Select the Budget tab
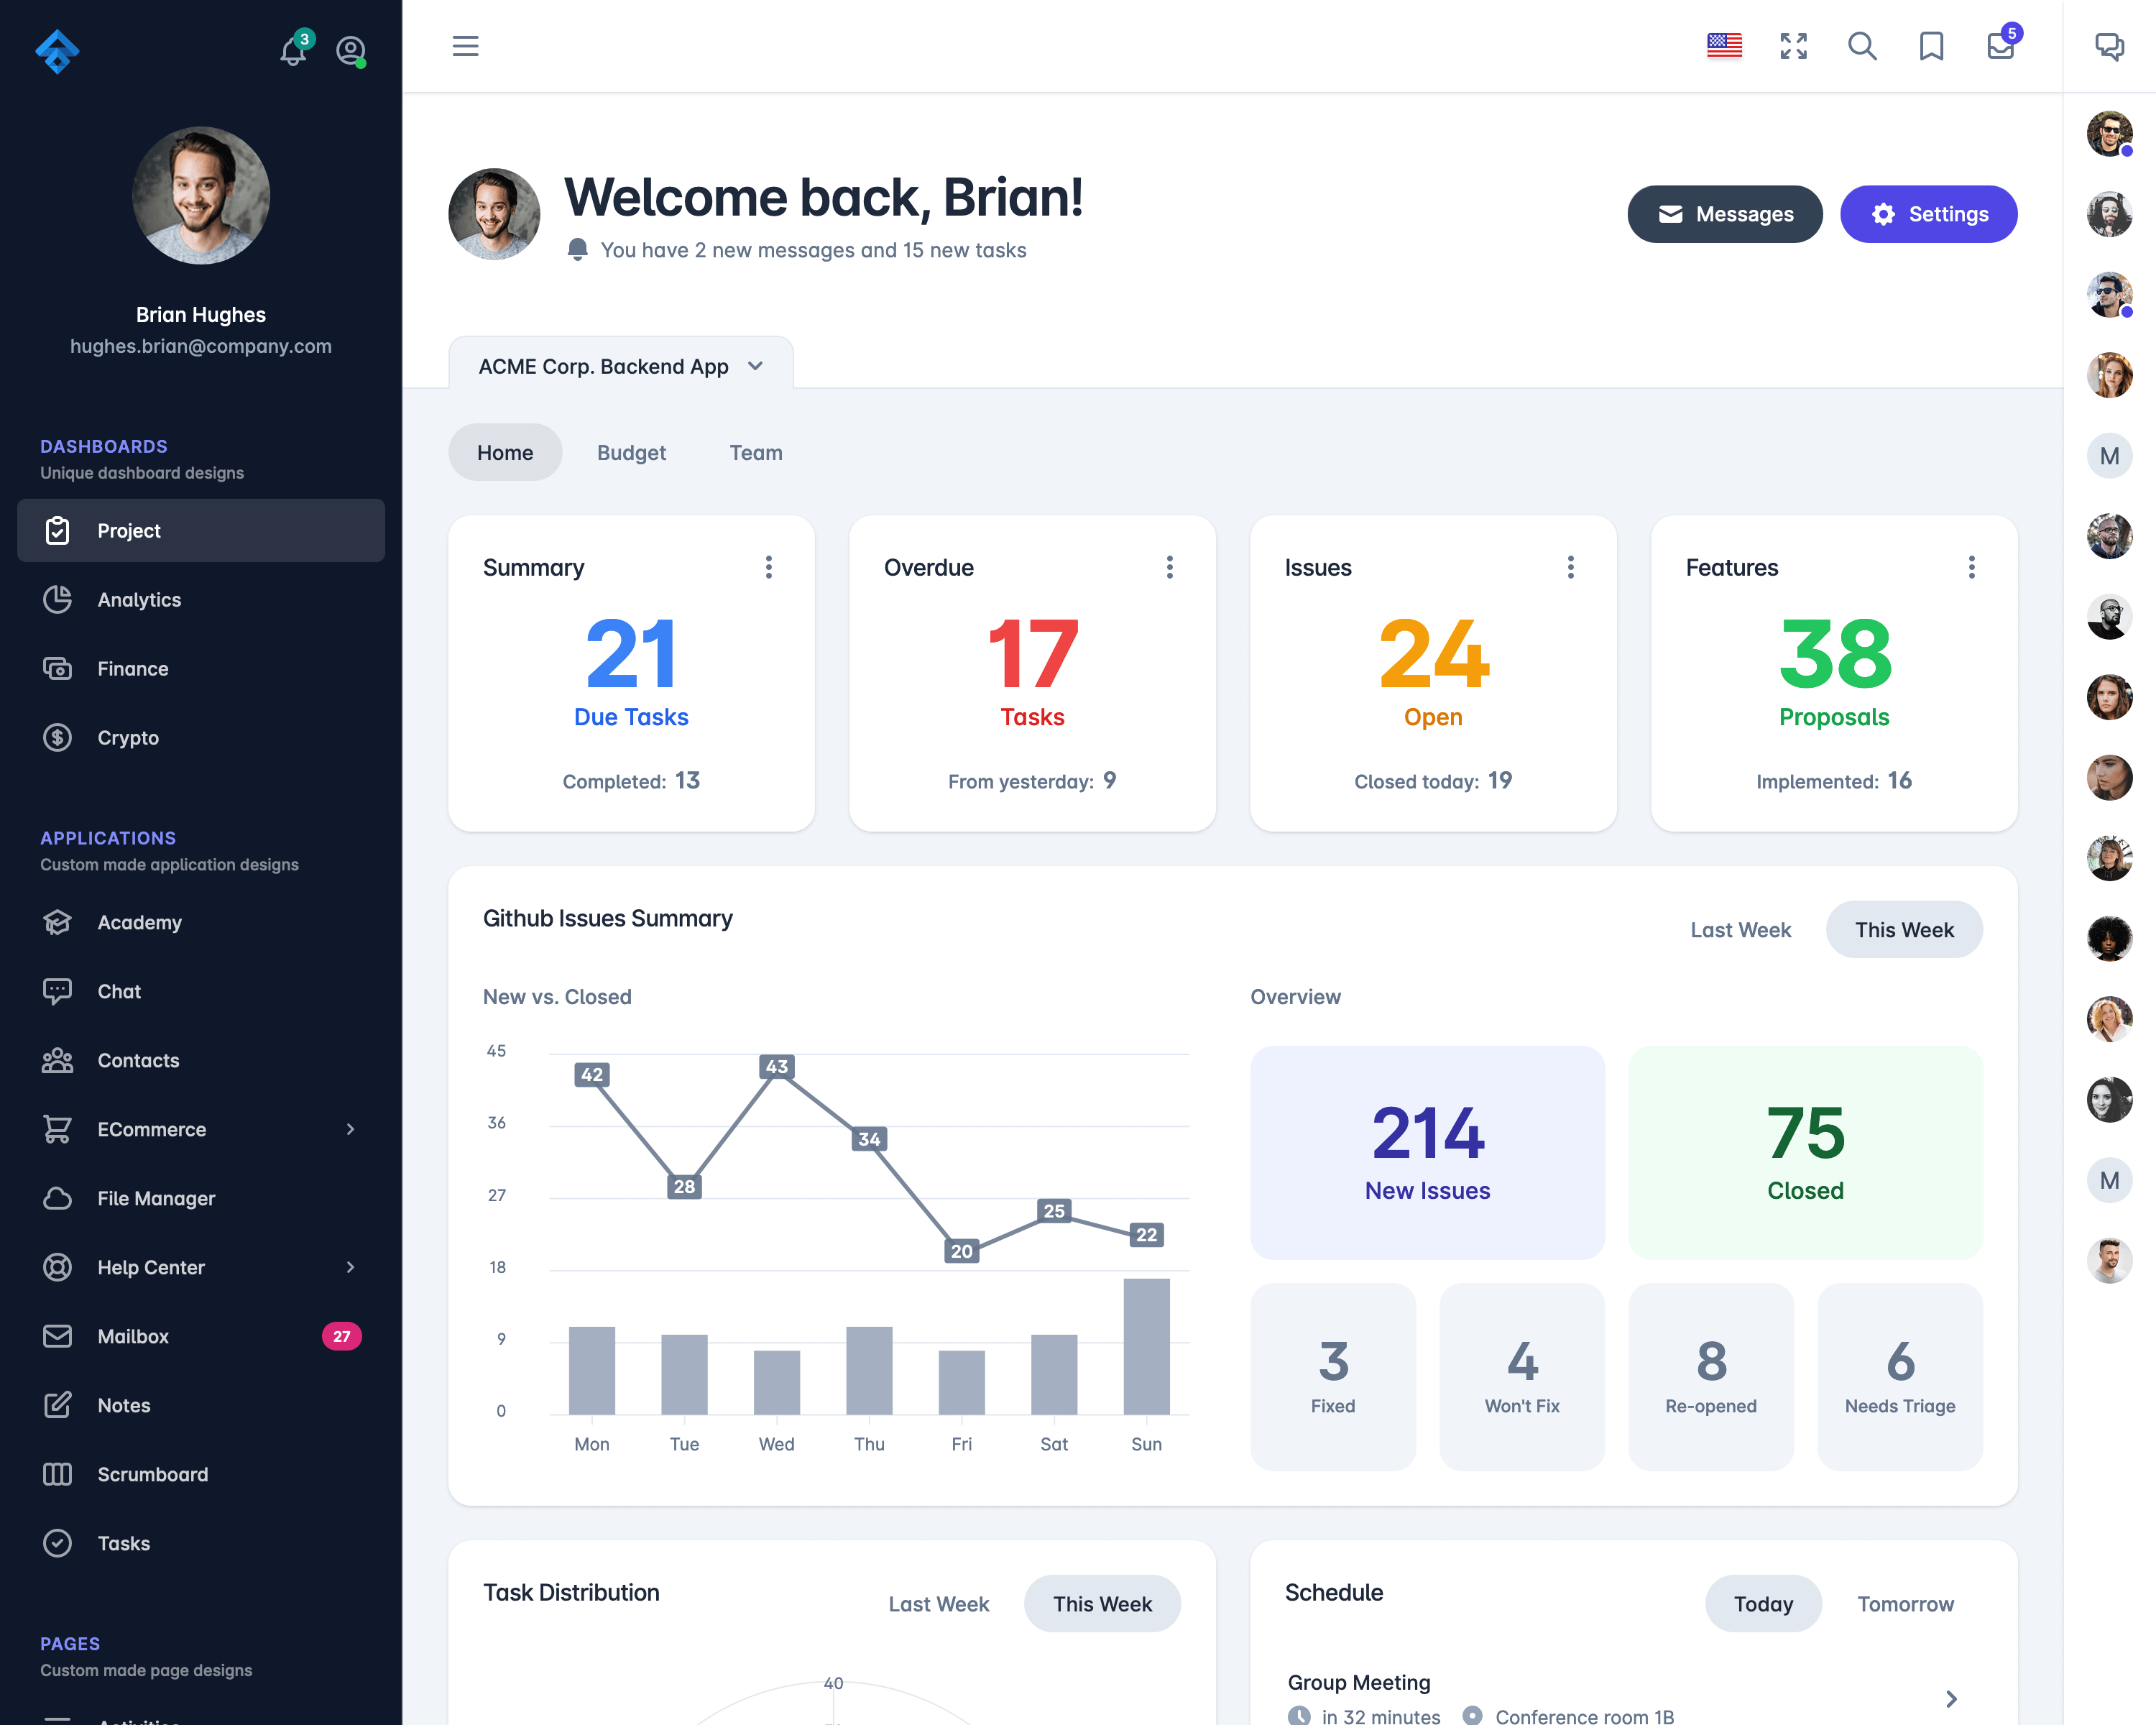The width and height of the screenshot is (2156, 1725). [x=630, y=452]
